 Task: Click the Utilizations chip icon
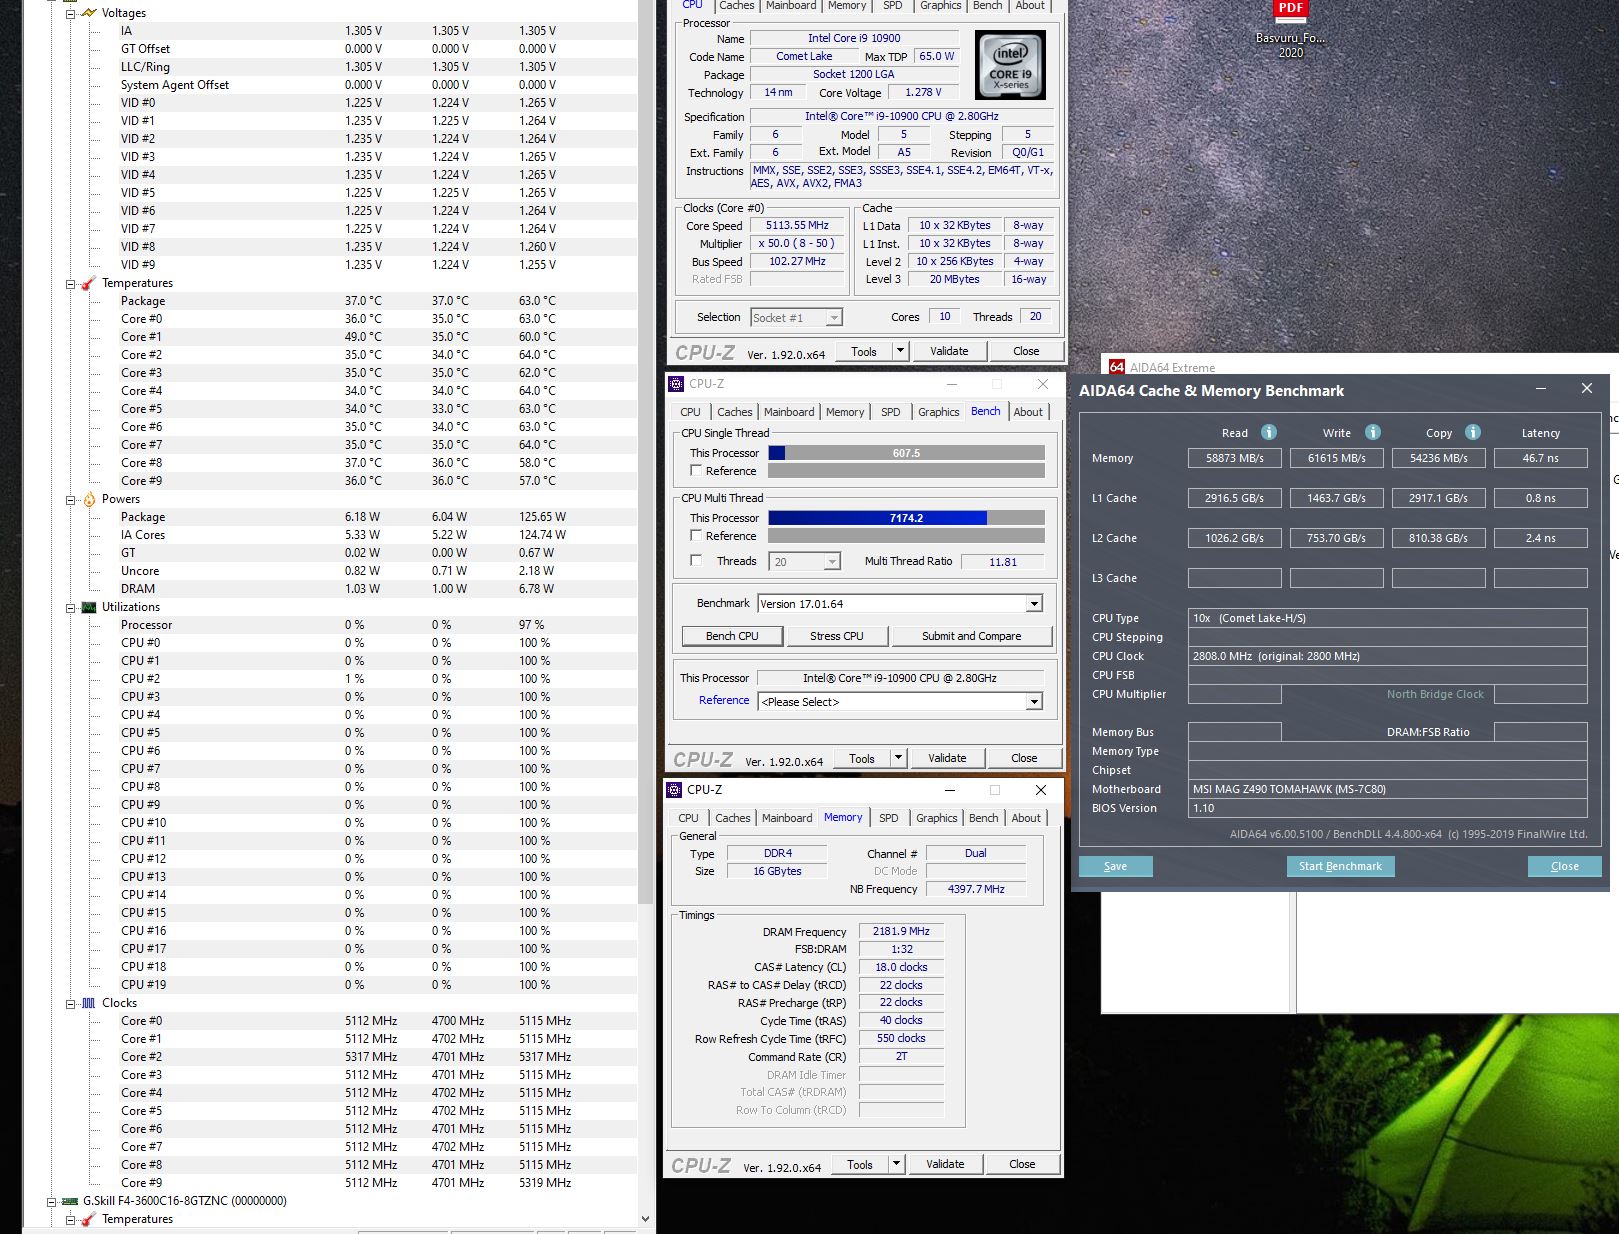coord(89,607)
